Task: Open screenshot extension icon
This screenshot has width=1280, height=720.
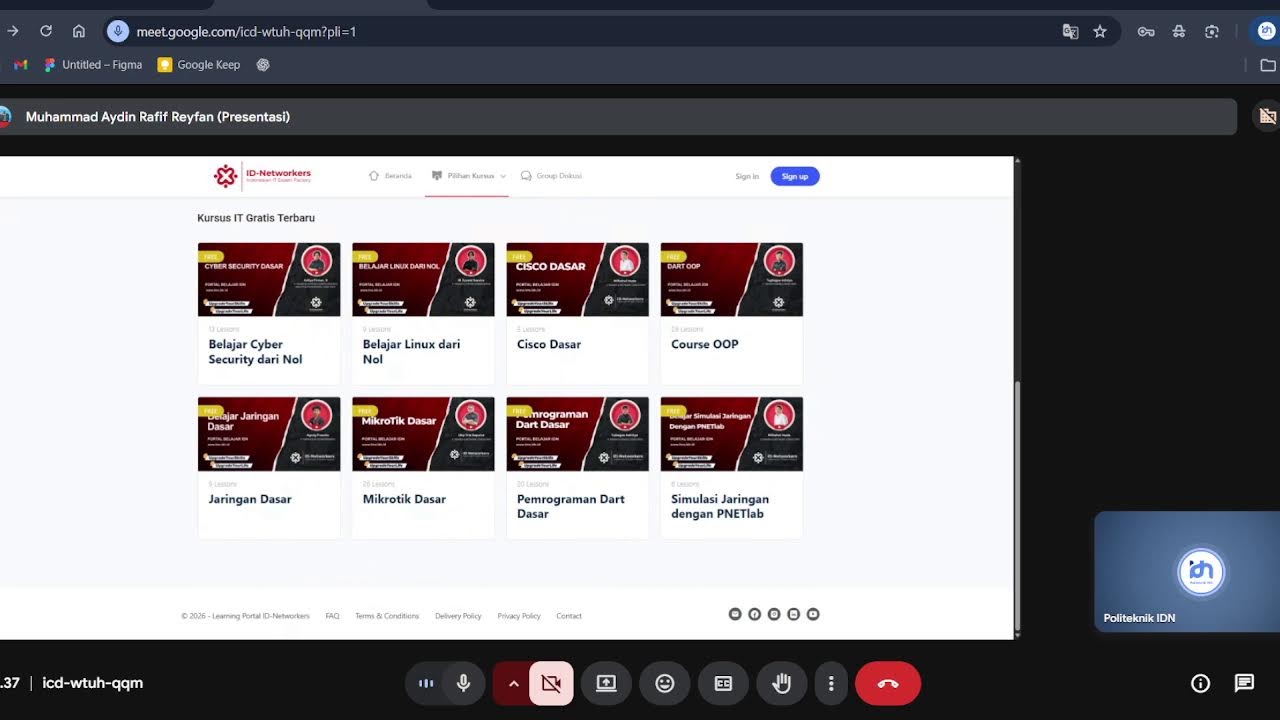Action: [1212, 32]
